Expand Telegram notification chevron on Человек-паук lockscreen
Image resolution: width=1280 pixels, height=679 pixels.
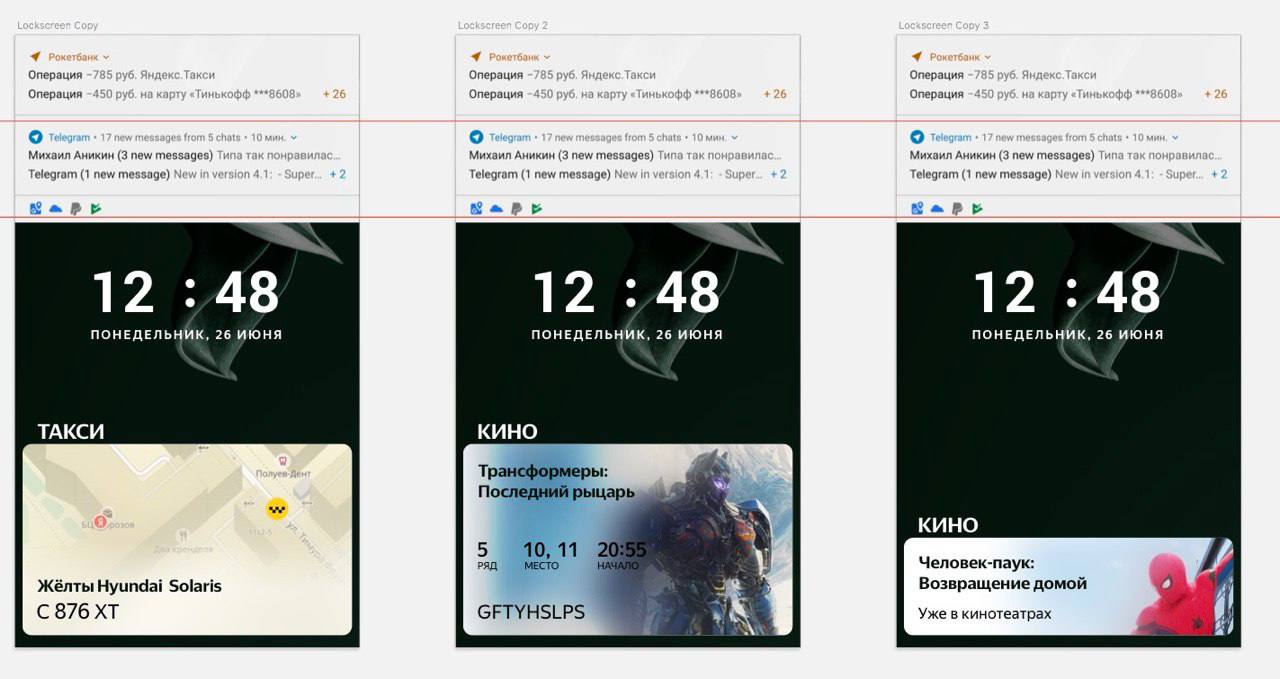(x=1175, y=138)
